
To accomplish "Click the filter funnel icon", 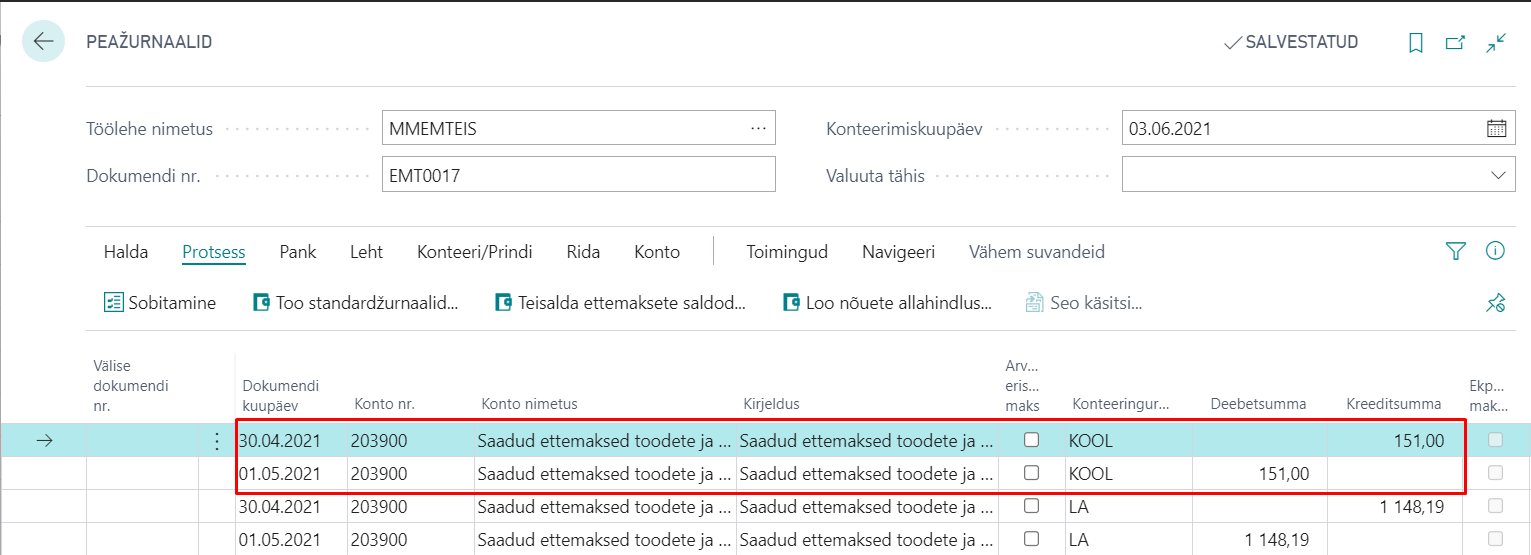I will (1455, 252).
